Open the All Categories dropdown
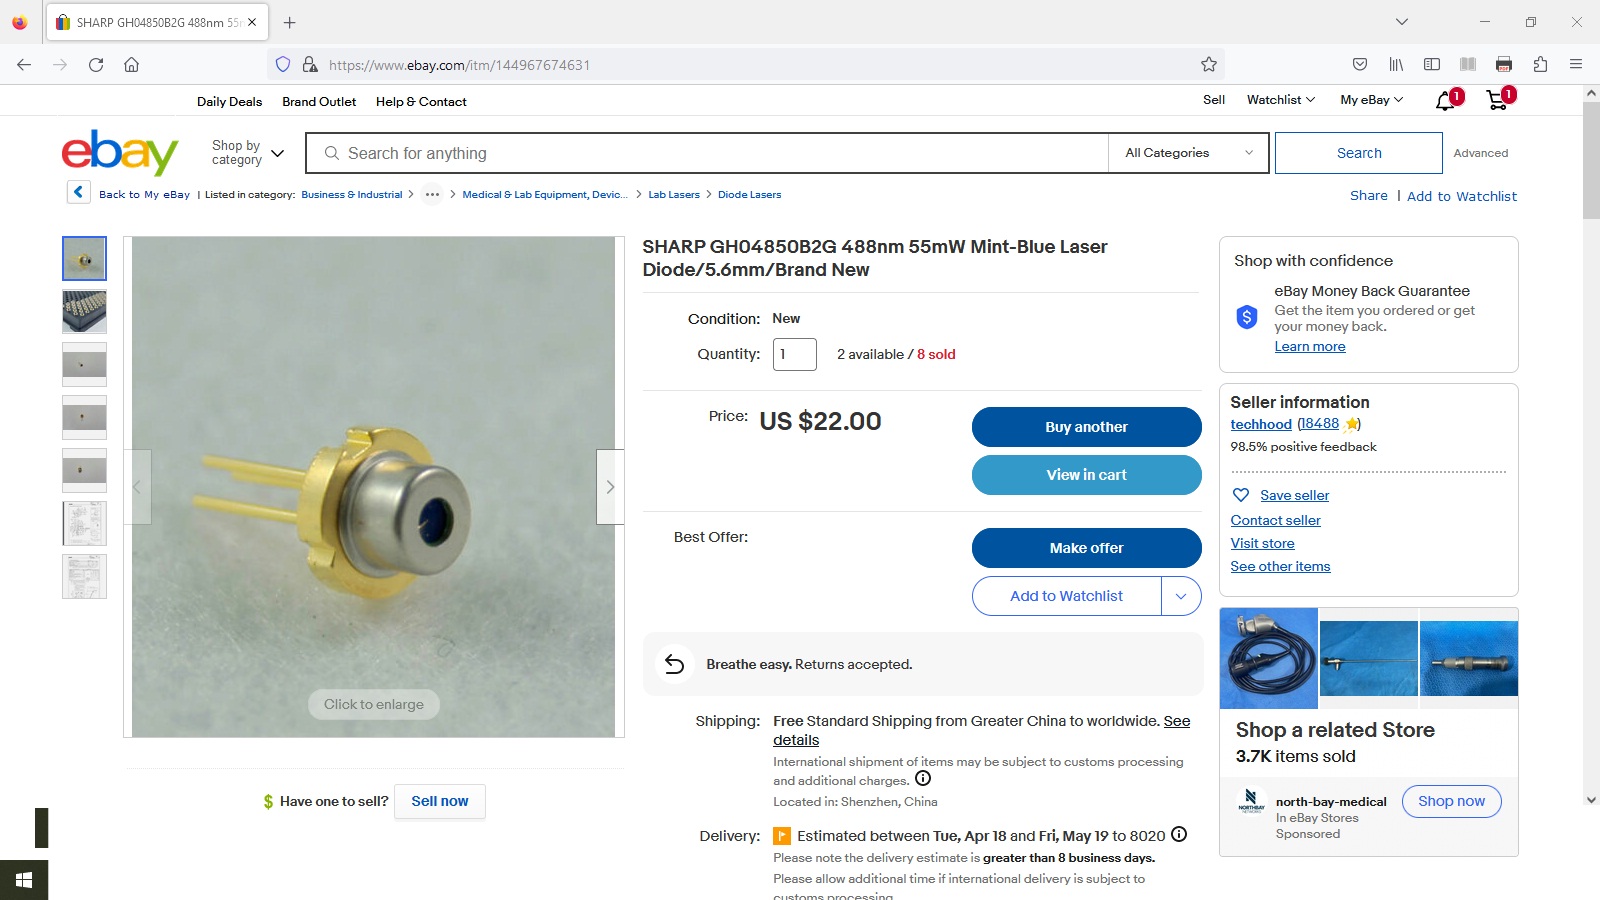The width and height of the screenshot is (1600, 900). [x=1189, y=153]
